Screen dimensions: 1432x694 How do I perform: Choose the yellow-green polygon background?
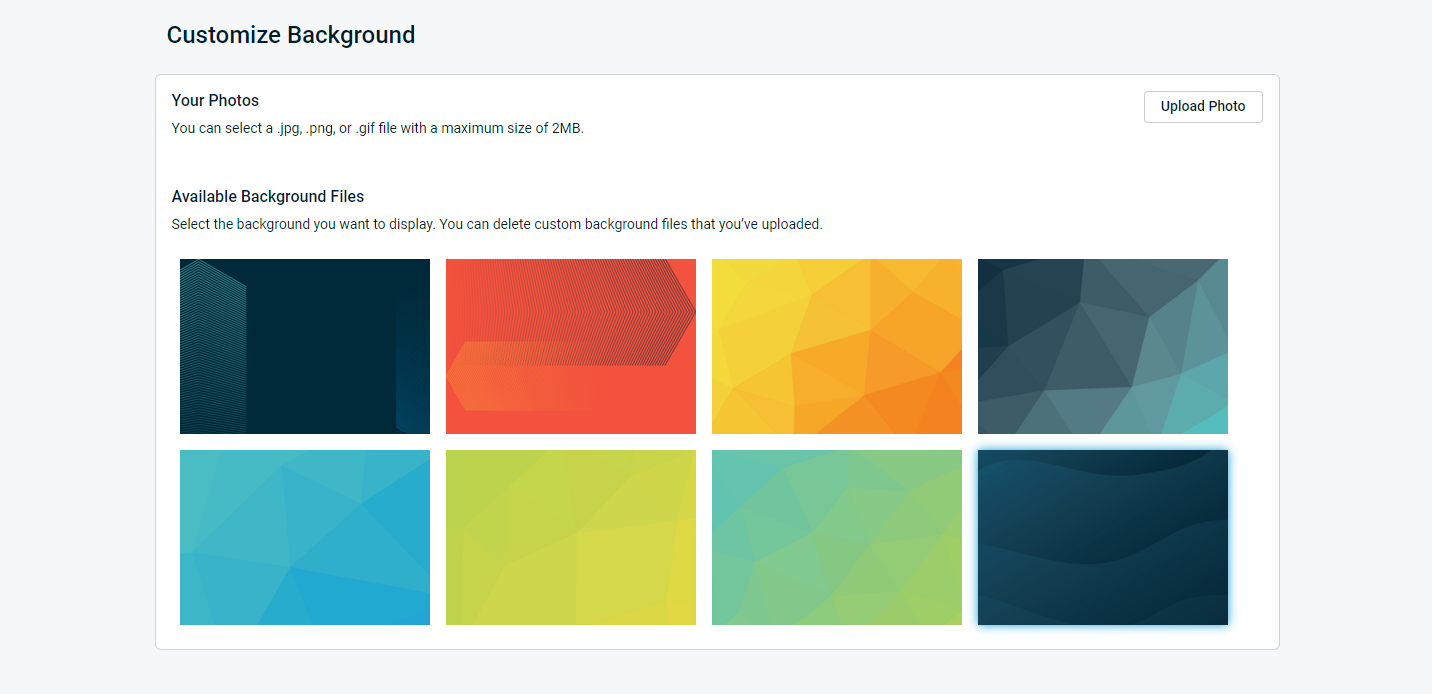[571, 537]
